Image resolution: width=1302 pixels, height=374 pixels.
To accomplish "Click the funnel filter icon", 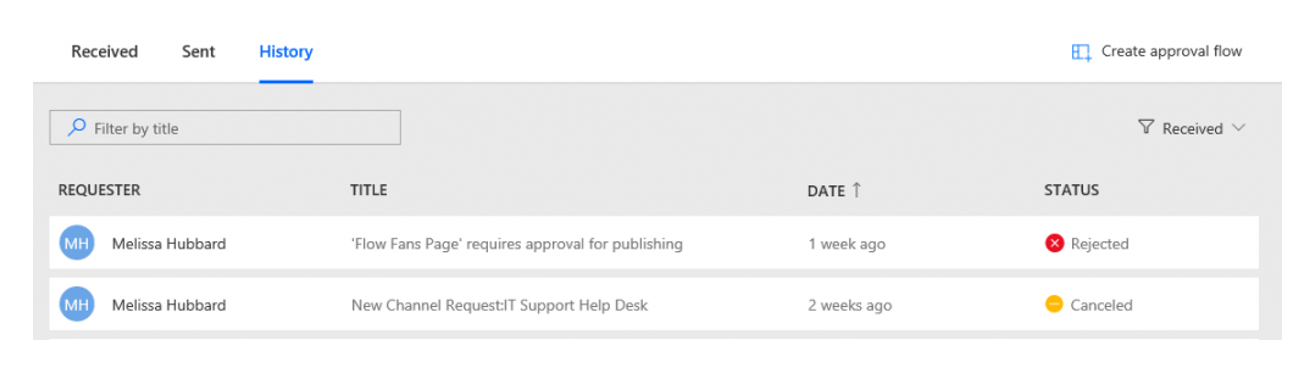I will point(1146,128).
